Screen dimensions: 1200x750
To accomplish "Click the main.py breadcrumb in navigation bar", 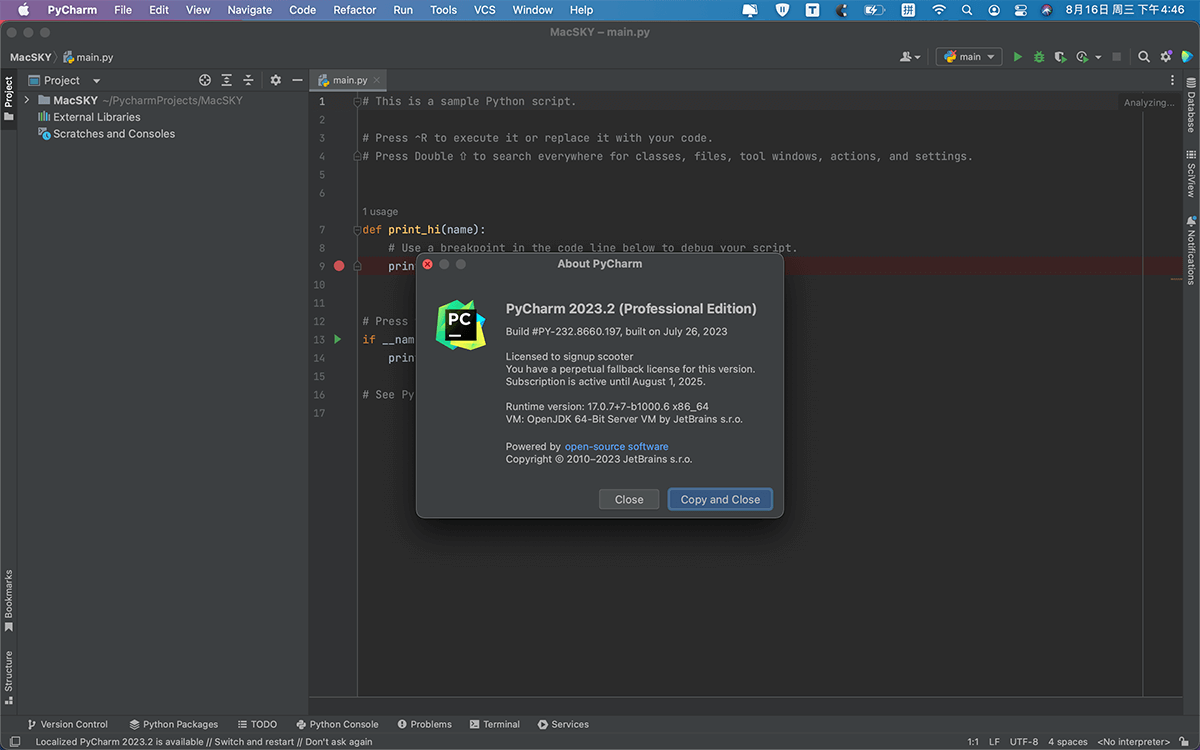I will 88,57.
